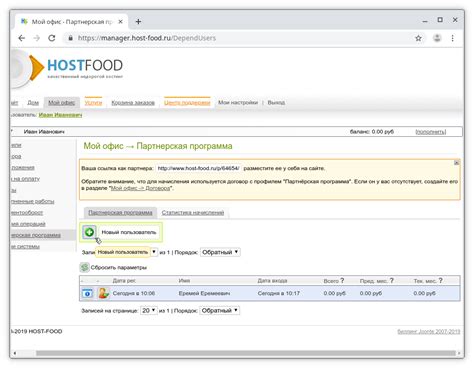The height and width of the screenshot is (368, 474).
Task: Click the browser forward arrow
Action: pos(37,38)
